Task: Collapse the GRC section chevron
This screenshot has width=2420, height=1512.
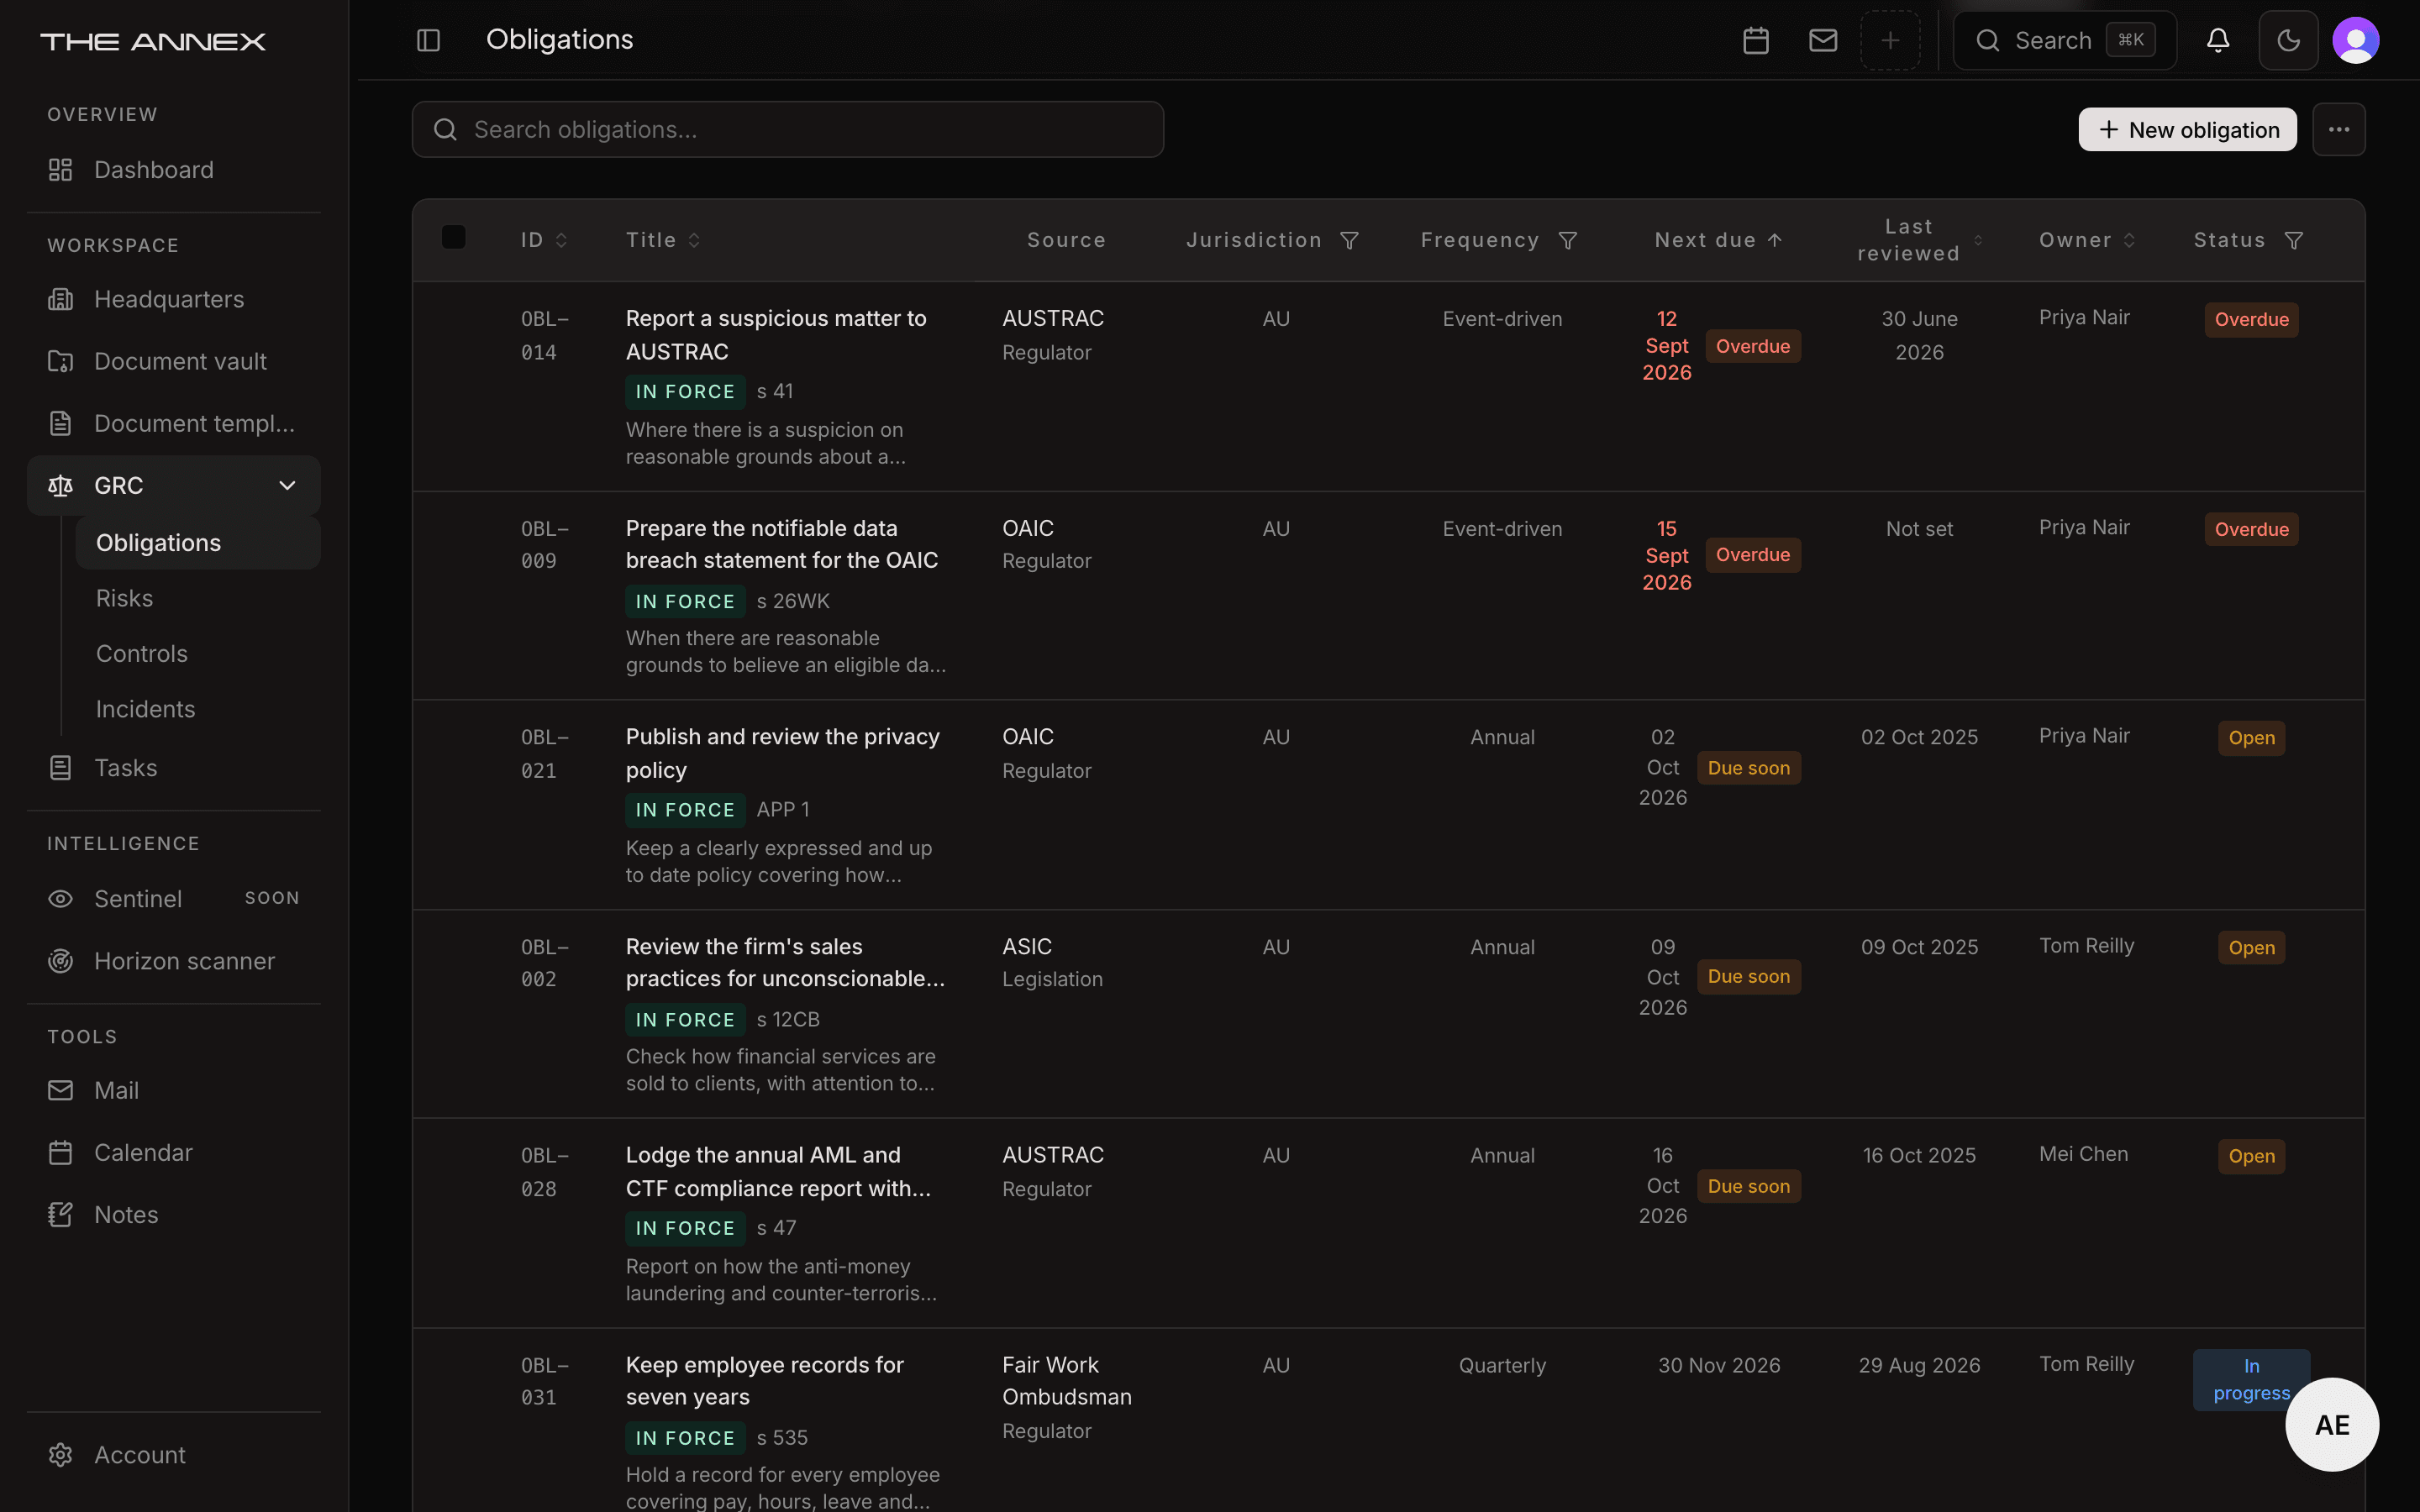Action: click(x=287, y=485)
